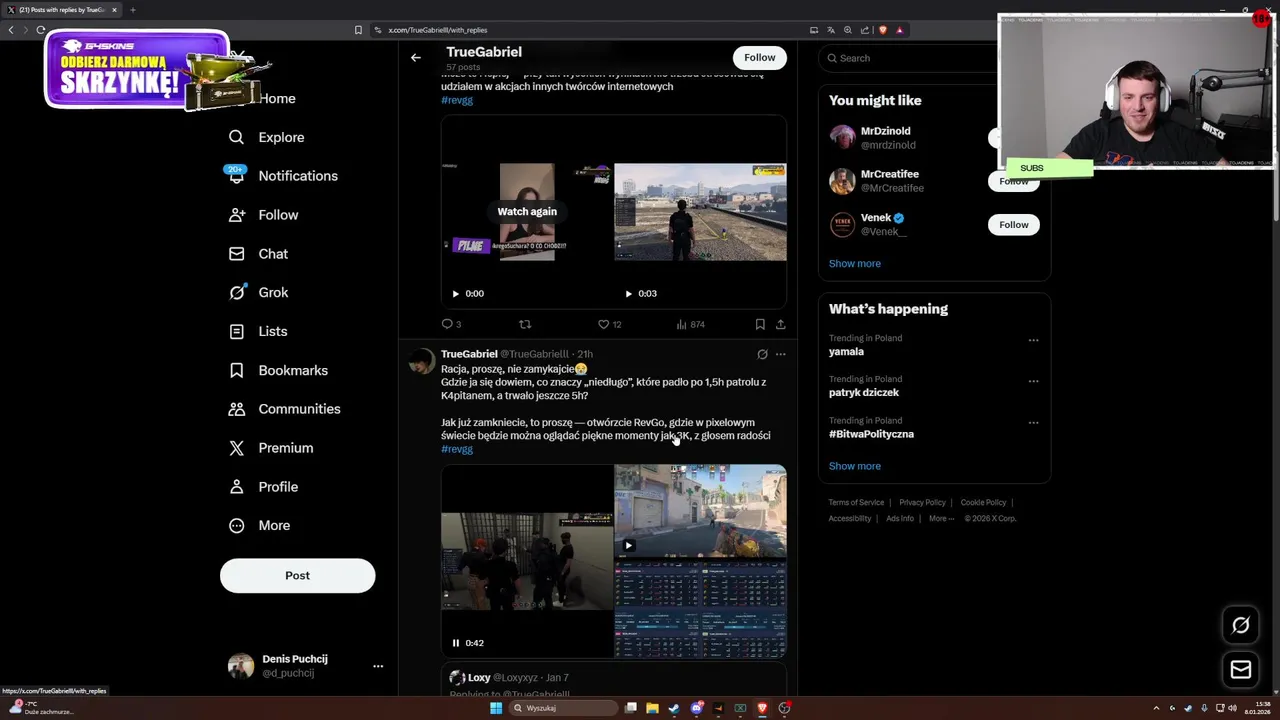Play the top-right video in the 21h post

(x=628, y=546)
